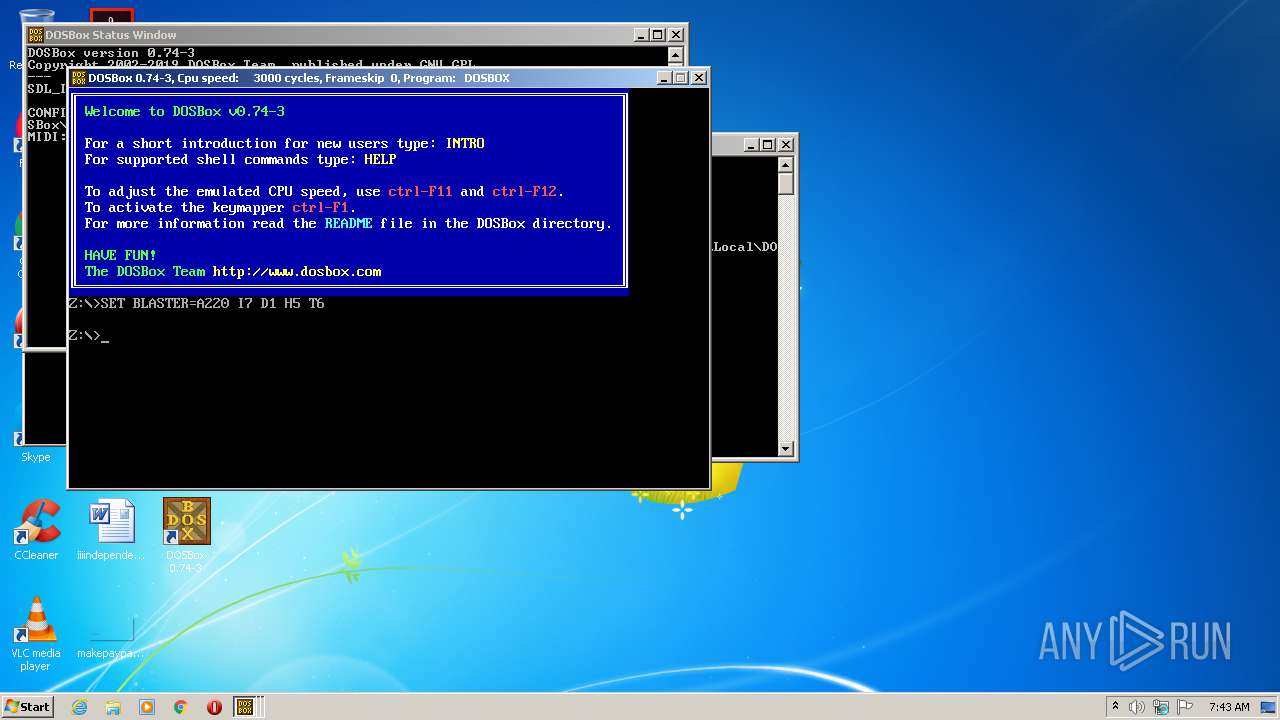Select the Skype desktop shortcut label
Image resolution: width=1280 pixels, height=720 pixels.
pos(36,457)
